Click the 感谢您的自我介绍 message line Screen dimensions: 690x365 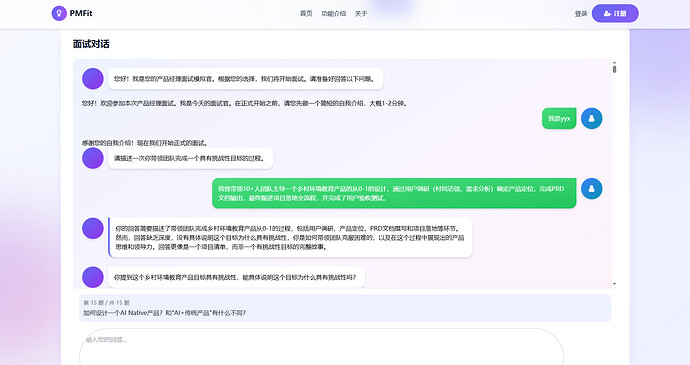click(x=145, y=143)
